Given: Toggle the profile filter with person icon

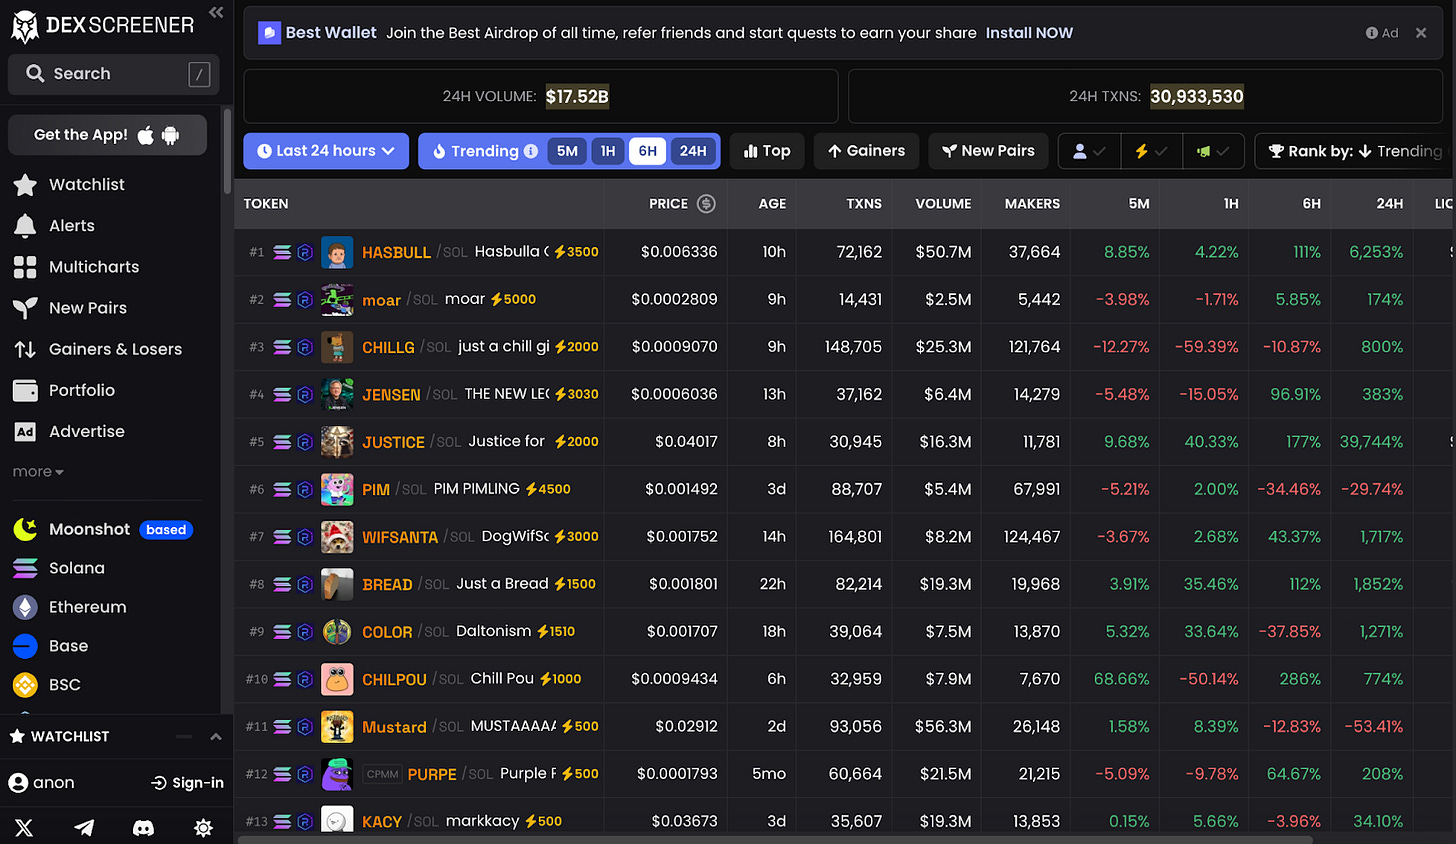Looking at the screenshot, I should 1089,151.
